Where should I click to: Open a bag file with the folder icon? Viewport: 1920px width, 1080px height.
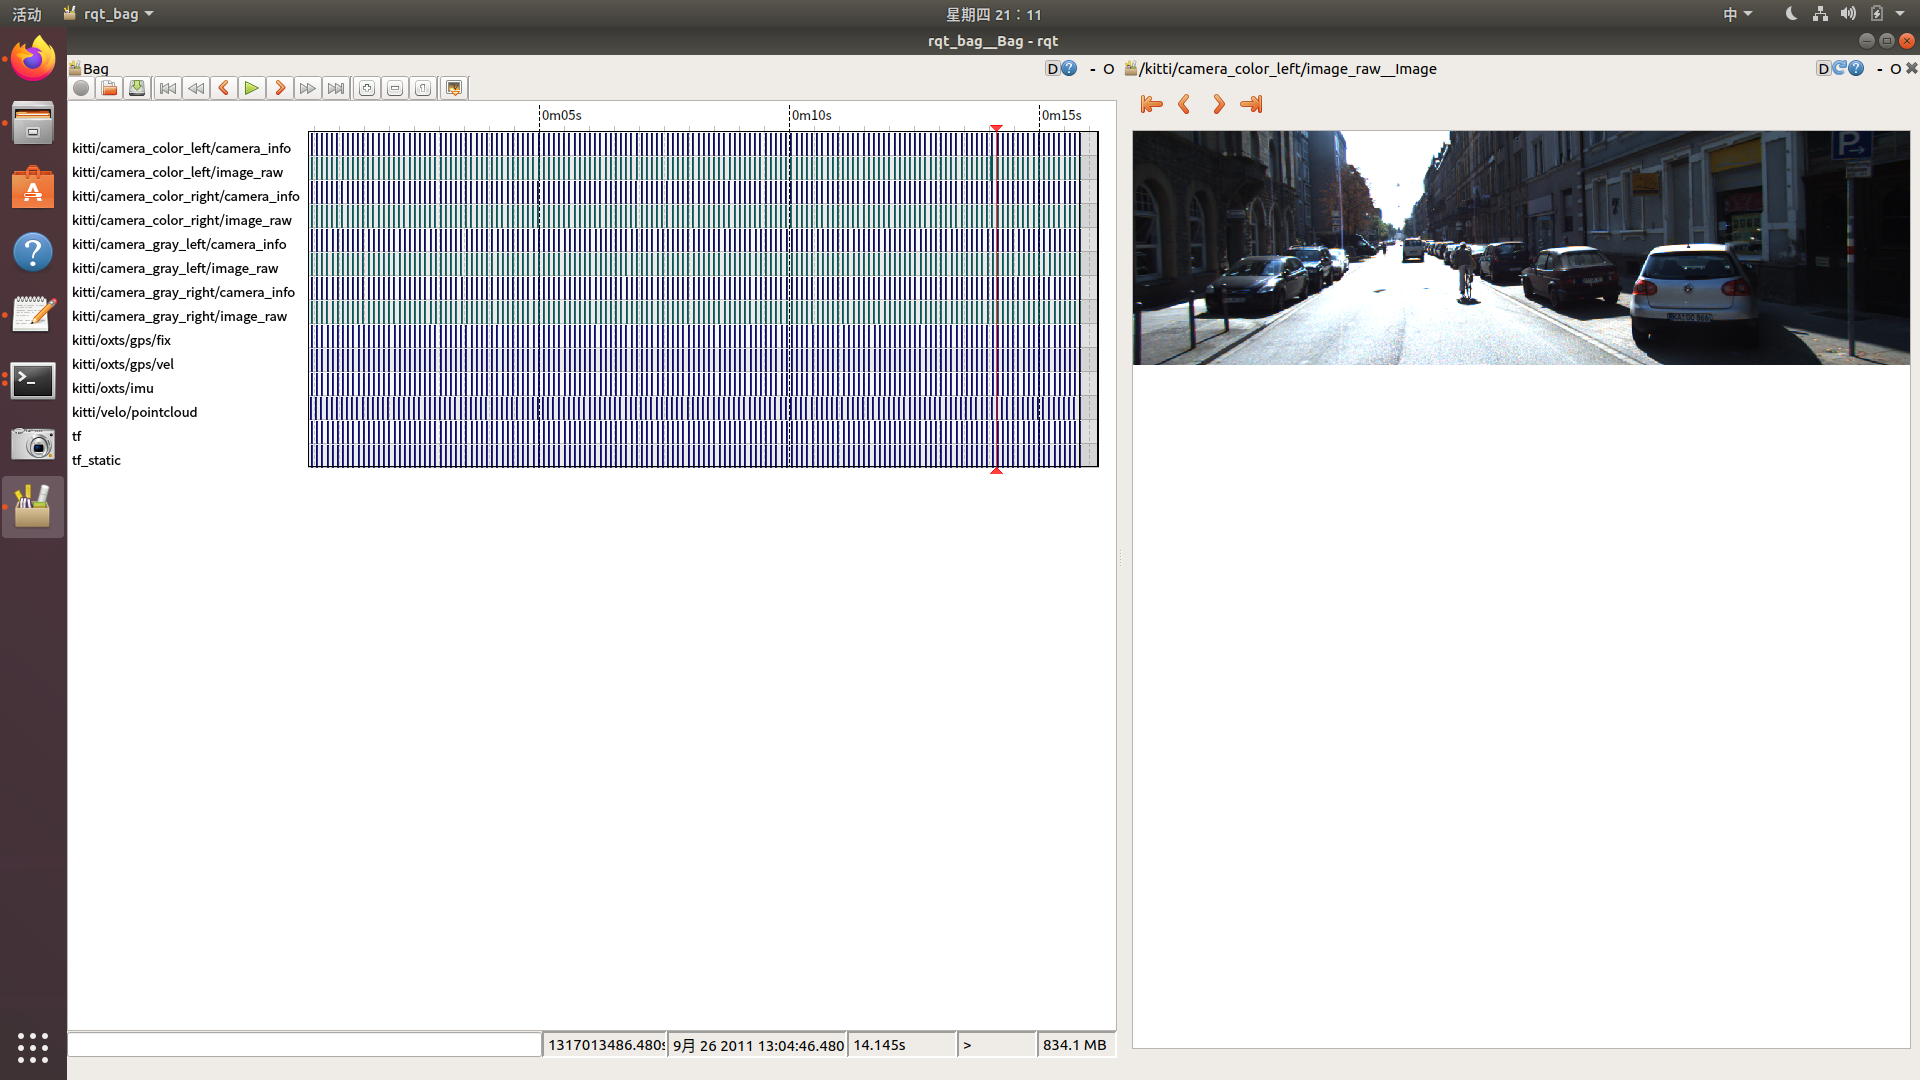pyautogui.click(x=108, y=88)
